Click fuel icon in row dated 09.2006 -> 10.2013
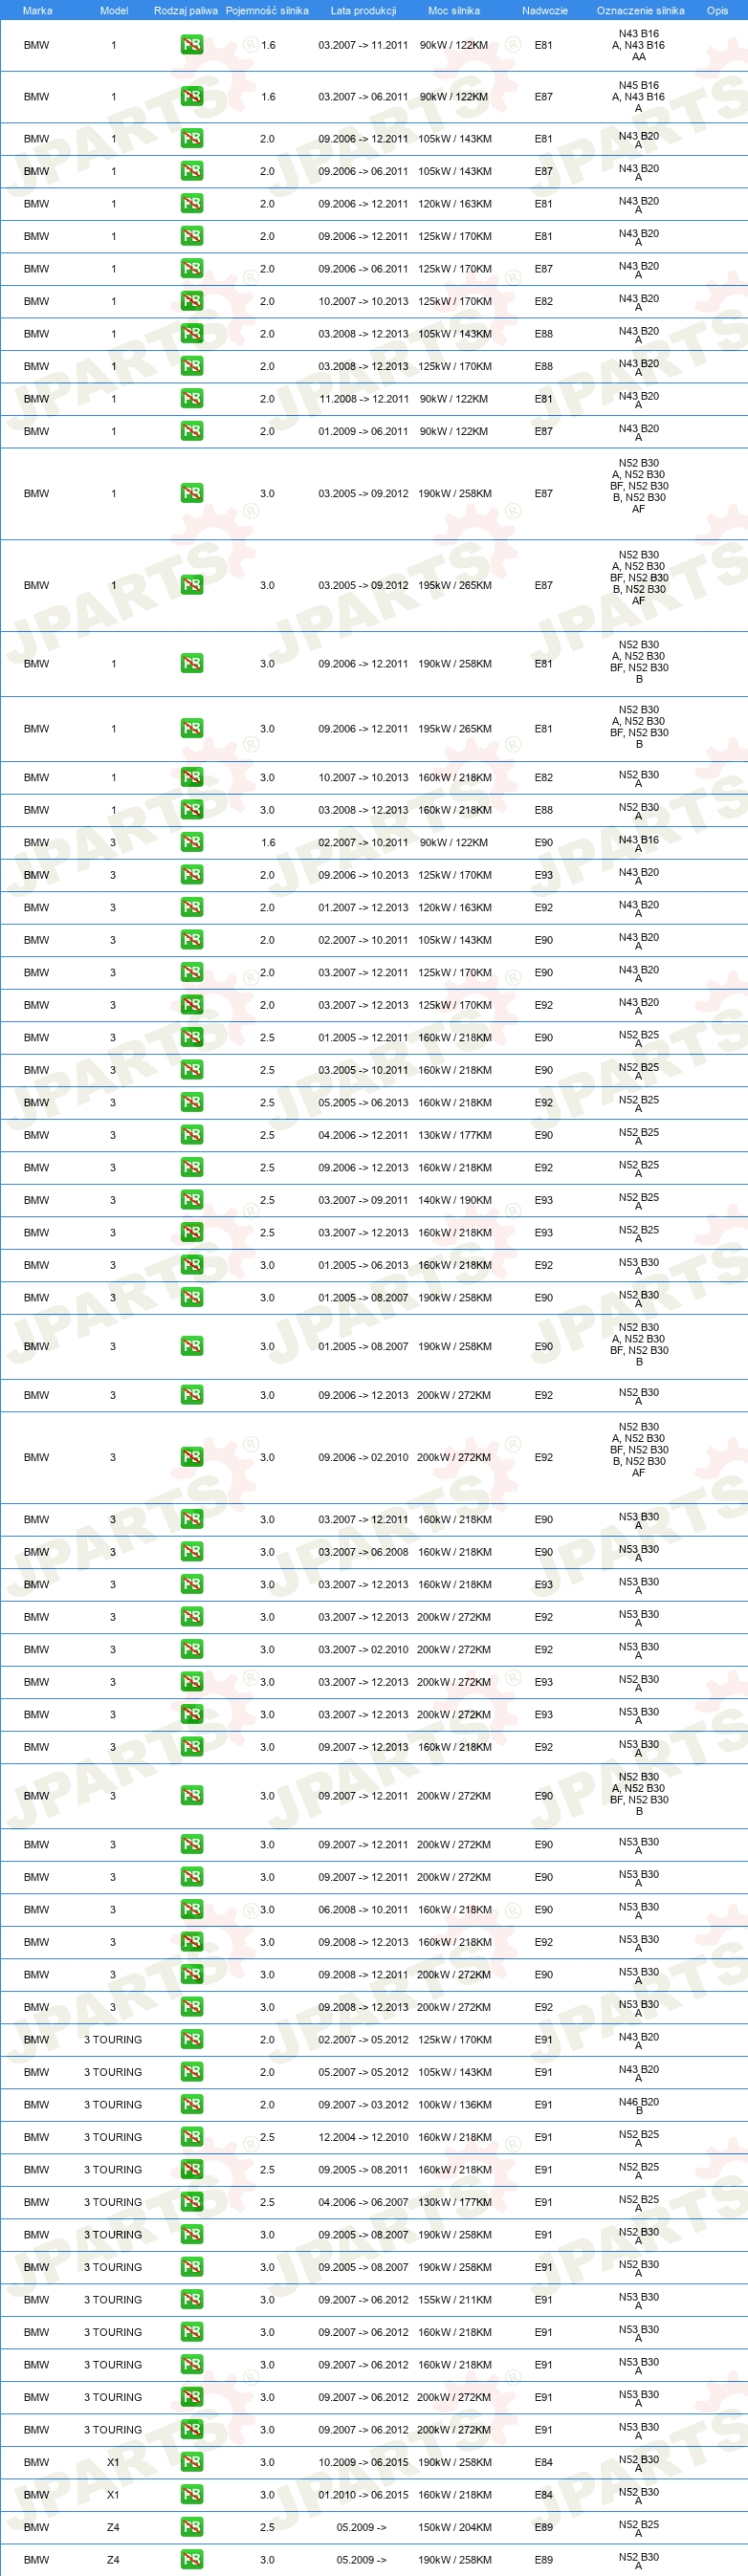 tap(191, 875)
